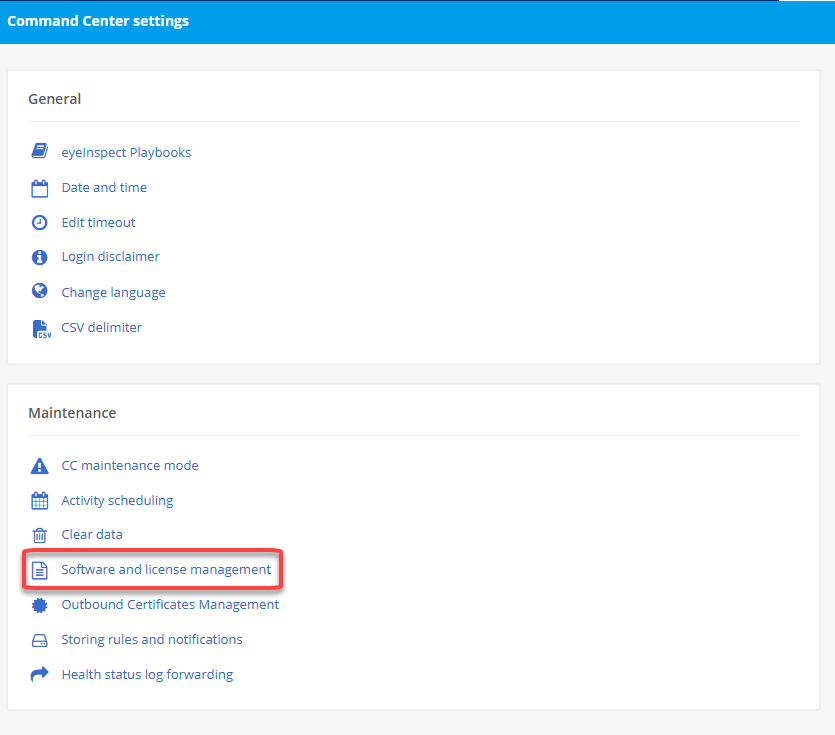Open Storing rules and notifications
Viewport: 835px width, 735px height.
pyautogui.click(x=152, y=640)
